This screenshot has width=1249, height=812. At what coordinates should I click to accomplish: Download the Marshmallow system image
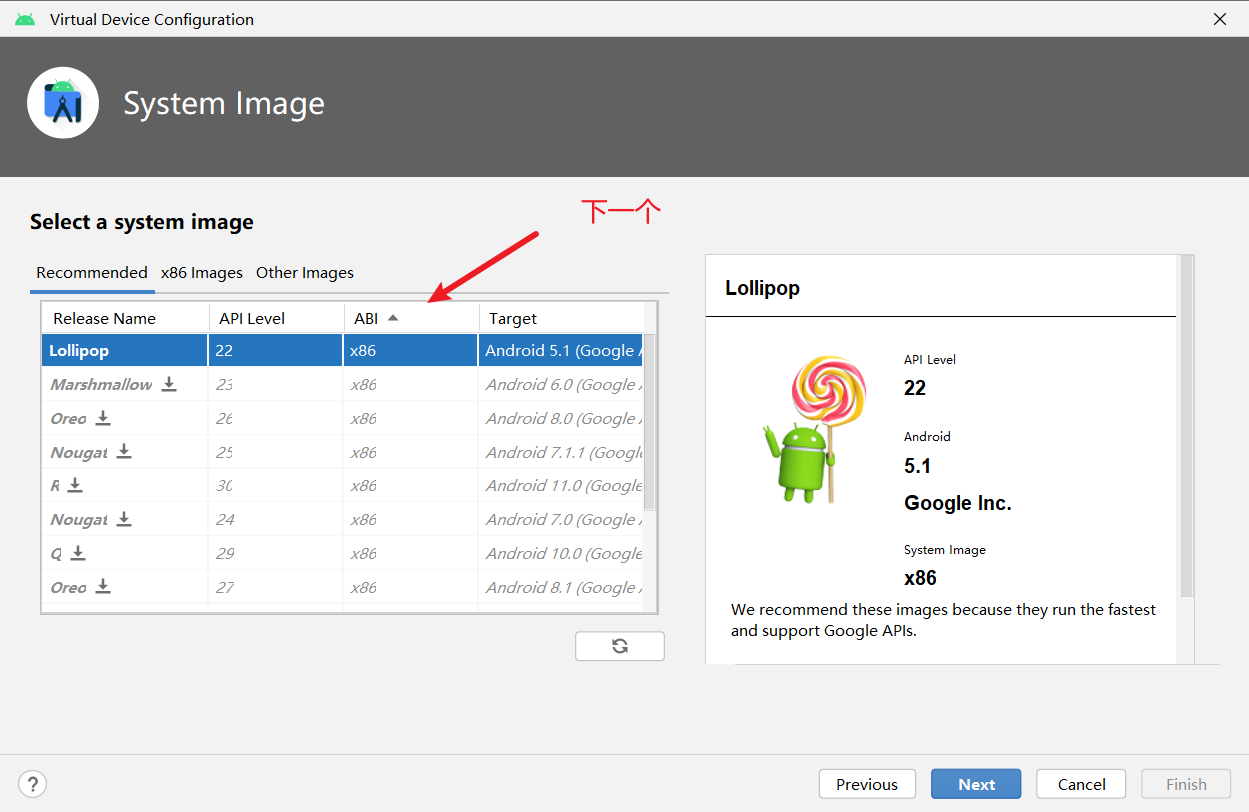coord(169,384)
